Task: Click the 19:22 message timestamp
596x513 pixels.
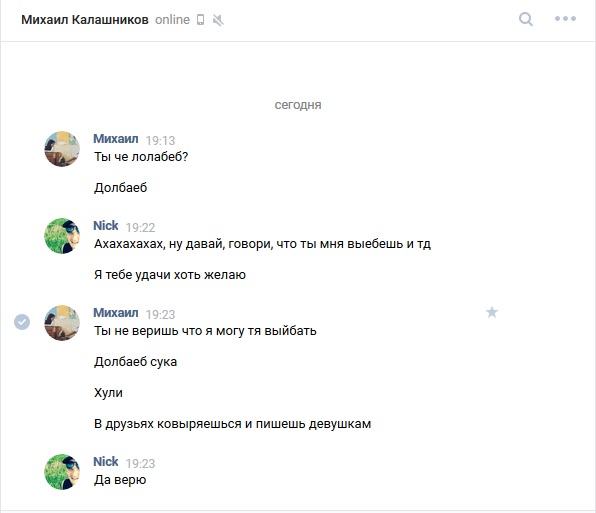Action: [140, 228]
